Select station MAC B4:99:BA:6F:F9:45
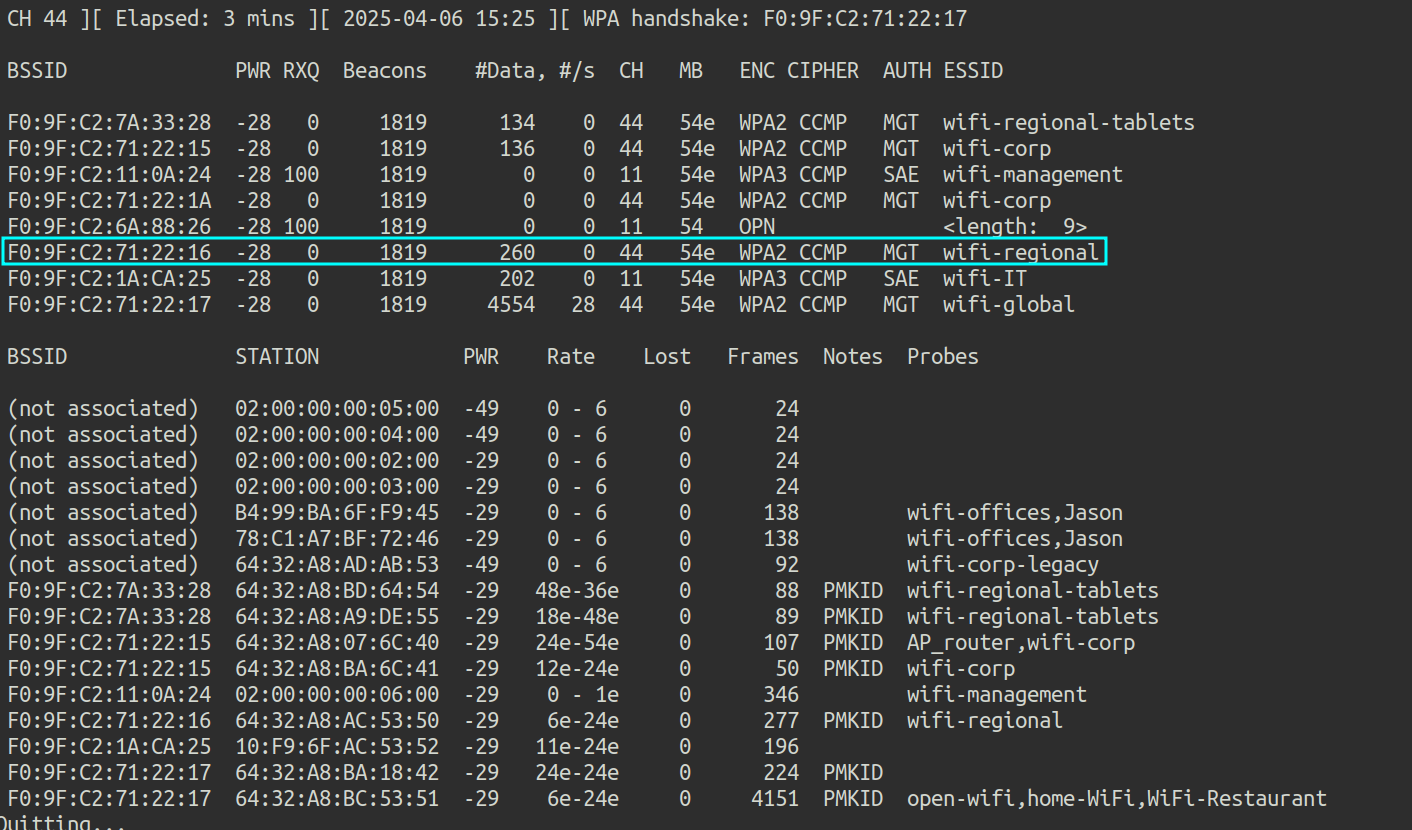Image resolution: width=1412 pixels, height=830 pixels. [337, 513]
